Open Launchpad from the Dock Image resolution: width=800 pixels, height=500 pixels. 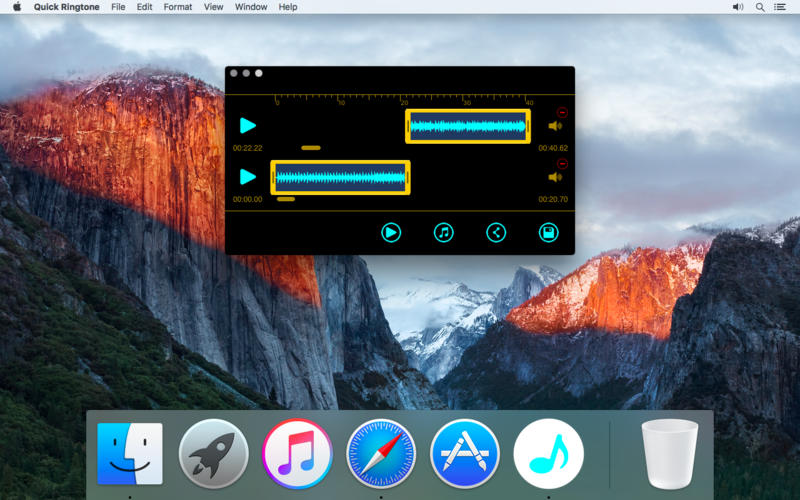214,454
